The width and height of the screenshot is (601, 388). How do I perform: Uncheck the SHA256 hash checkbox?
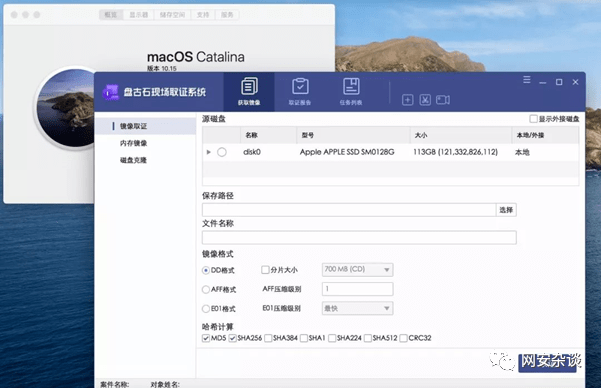[232, 338]
